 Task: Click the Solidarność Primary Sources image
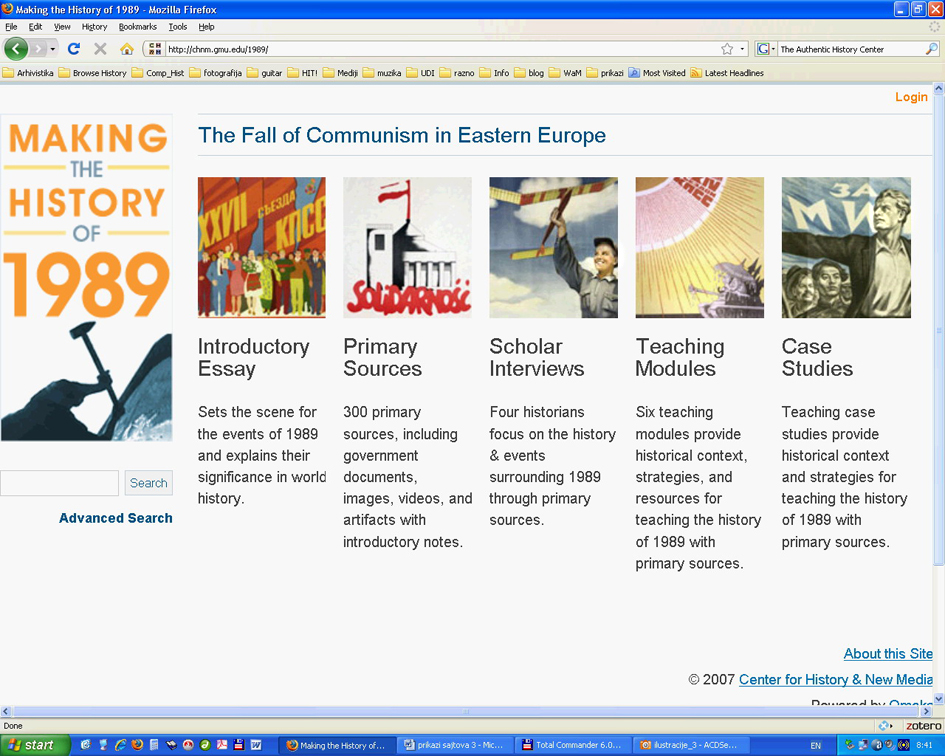[407, 248]
